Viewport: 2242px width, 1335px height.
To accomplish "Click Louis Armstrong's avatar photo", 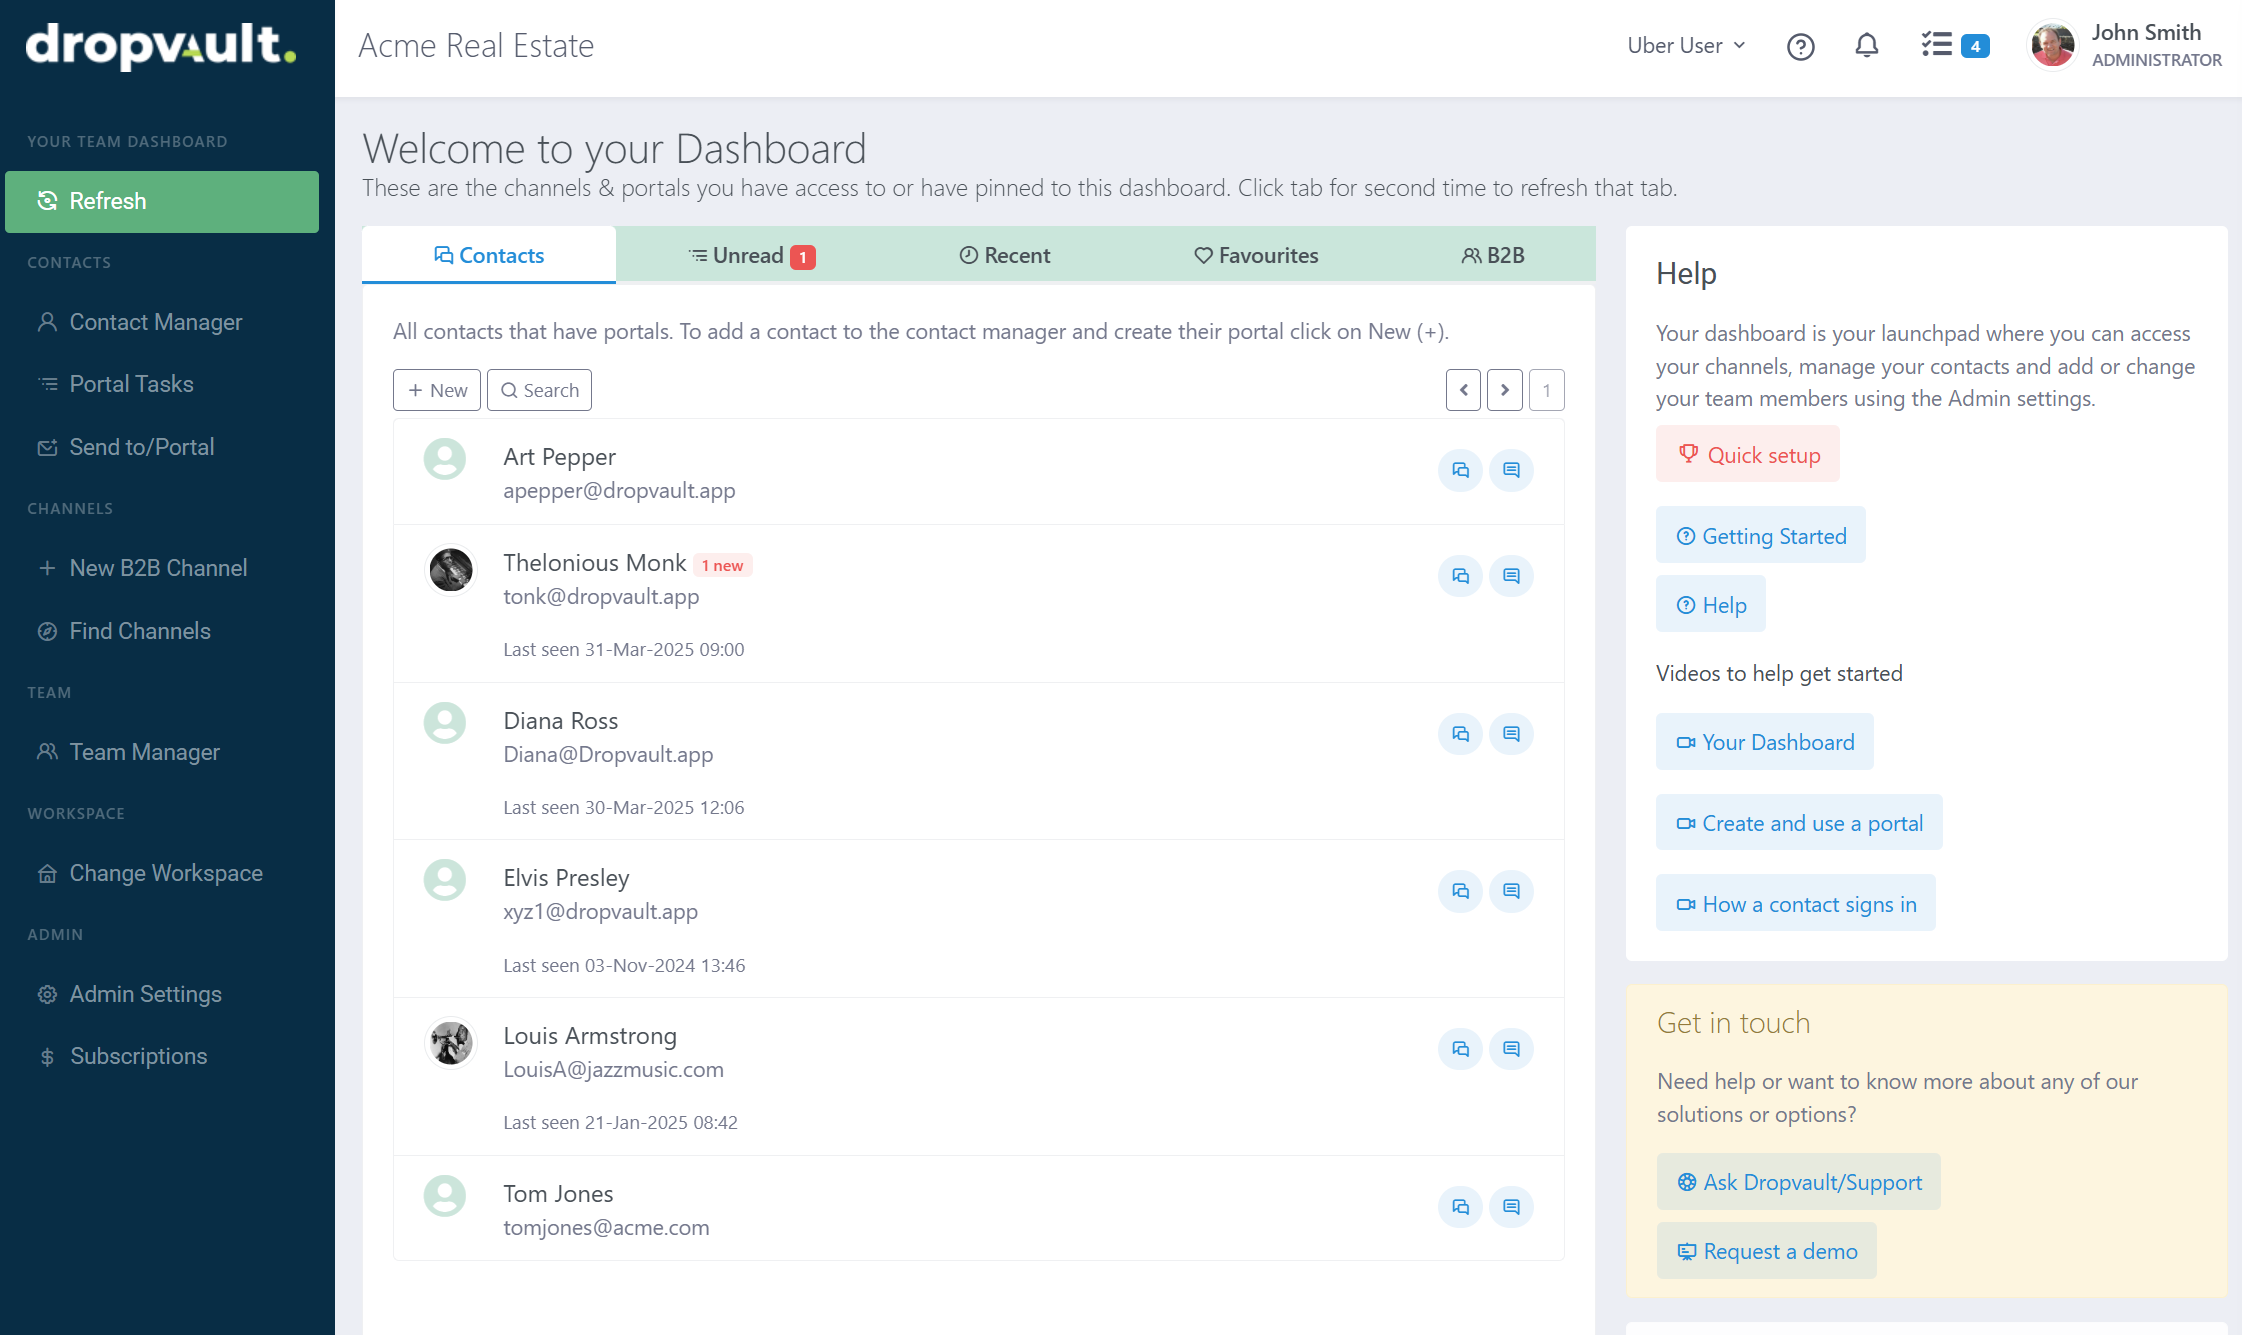I will (450, 1043).
